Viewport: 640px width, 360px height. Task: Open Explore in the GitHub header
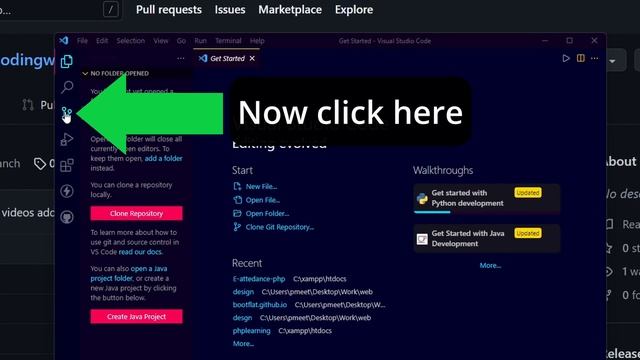[x=354, y=9]
